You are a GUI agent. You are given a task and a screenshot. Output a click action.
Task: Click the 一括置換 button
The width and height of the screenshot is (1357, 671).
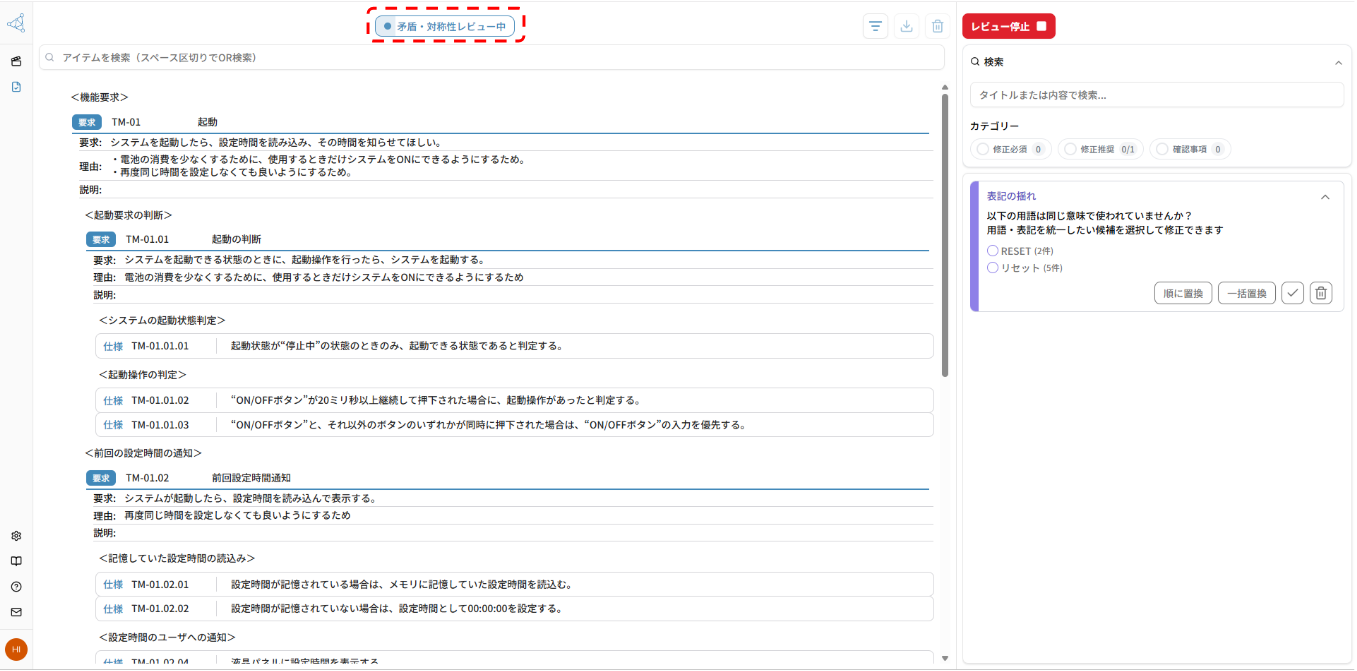pos(1247,293)
